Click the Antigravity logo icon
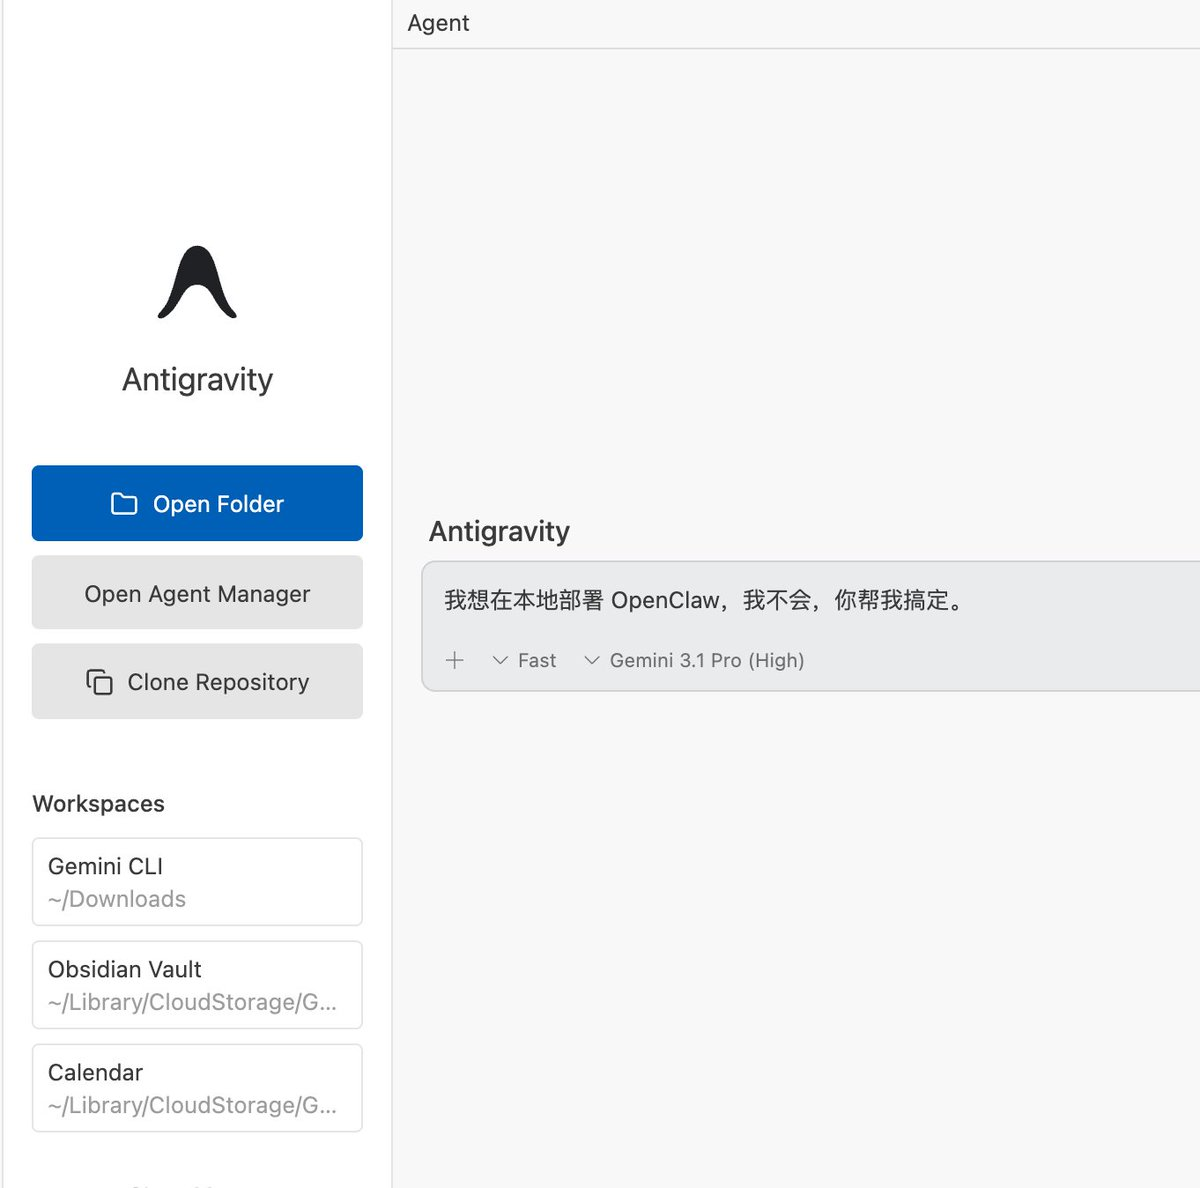This screenshot has height=1188, width=1200. click(x=197, y=282)
